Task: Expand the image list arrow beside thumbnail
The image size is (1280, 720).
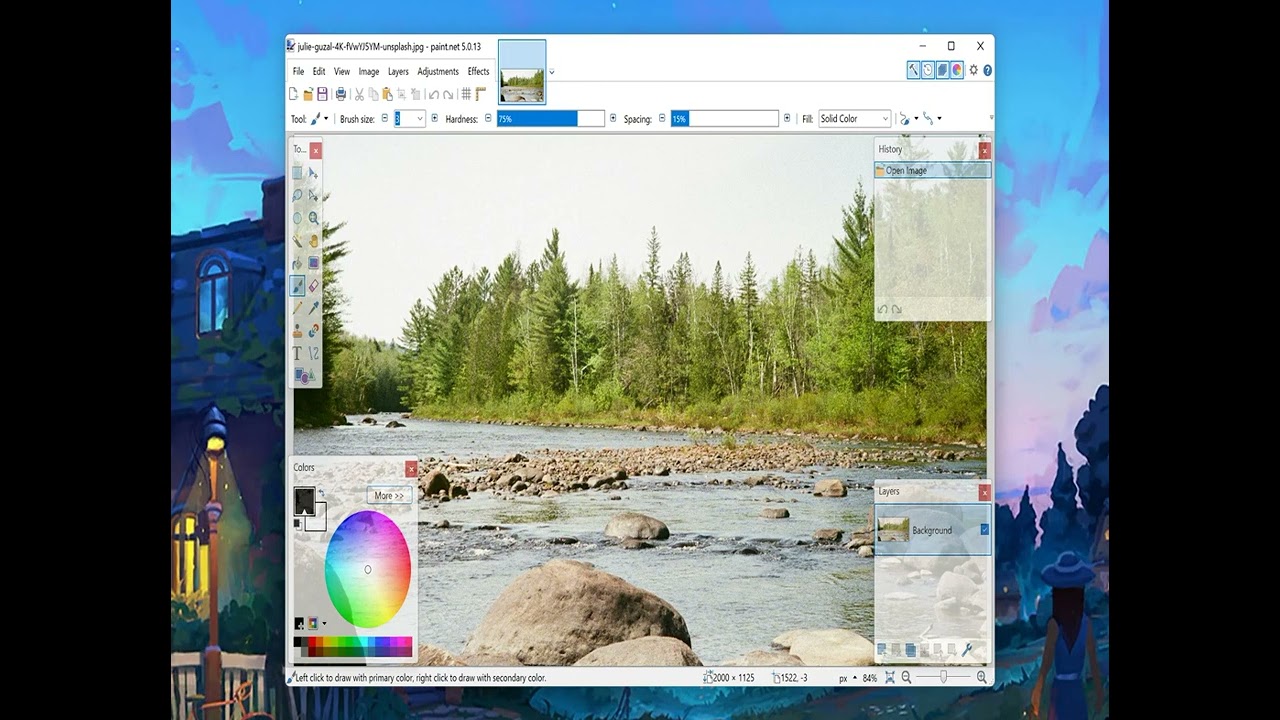Action: pyautogui.click(x=551, y=72)
